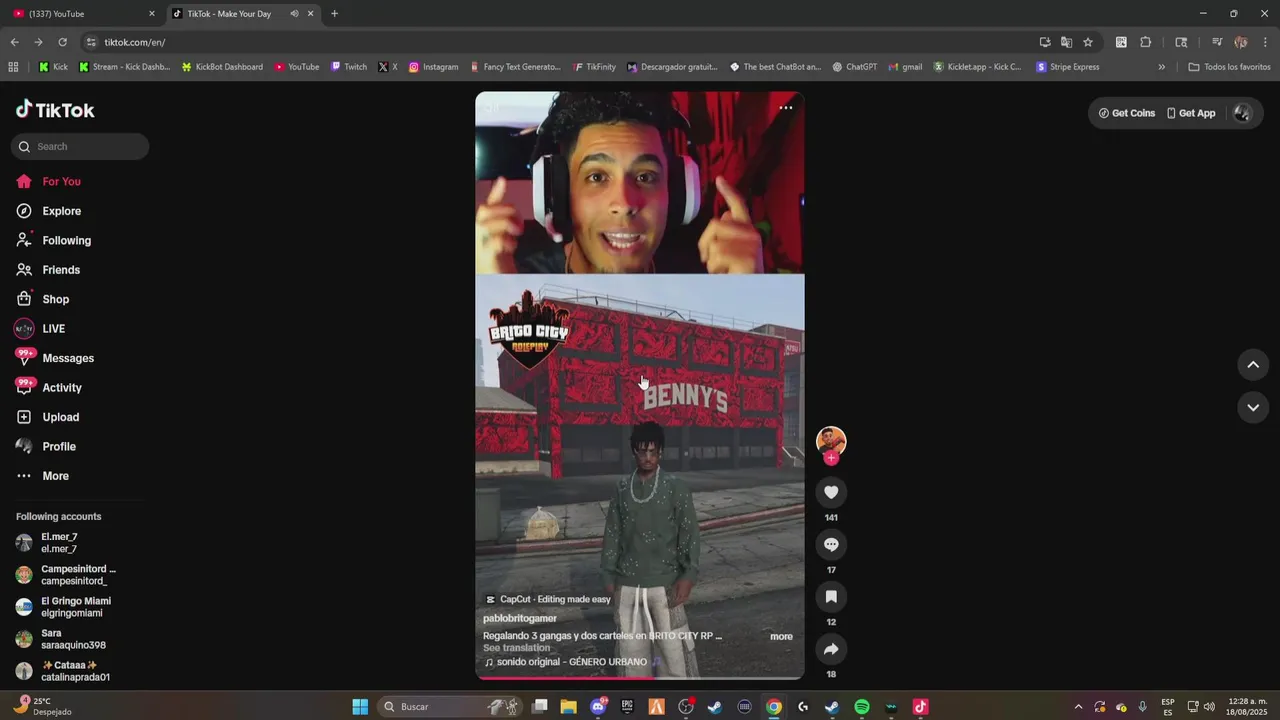Open the media control music icon in toolbar

tap(1217, 42)
